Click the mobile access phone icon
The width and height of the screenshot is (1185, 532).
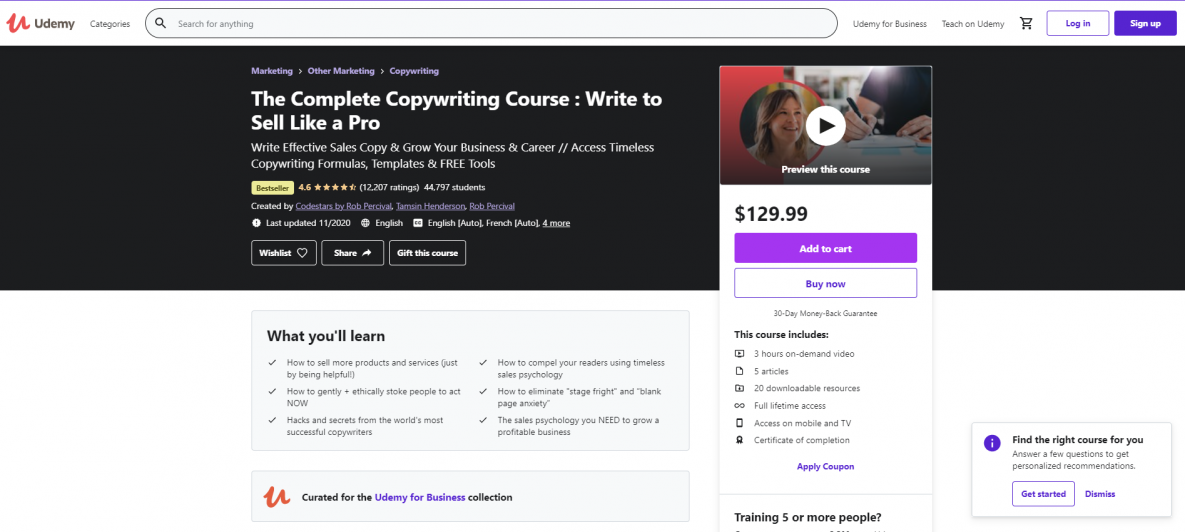pos(739,423)
